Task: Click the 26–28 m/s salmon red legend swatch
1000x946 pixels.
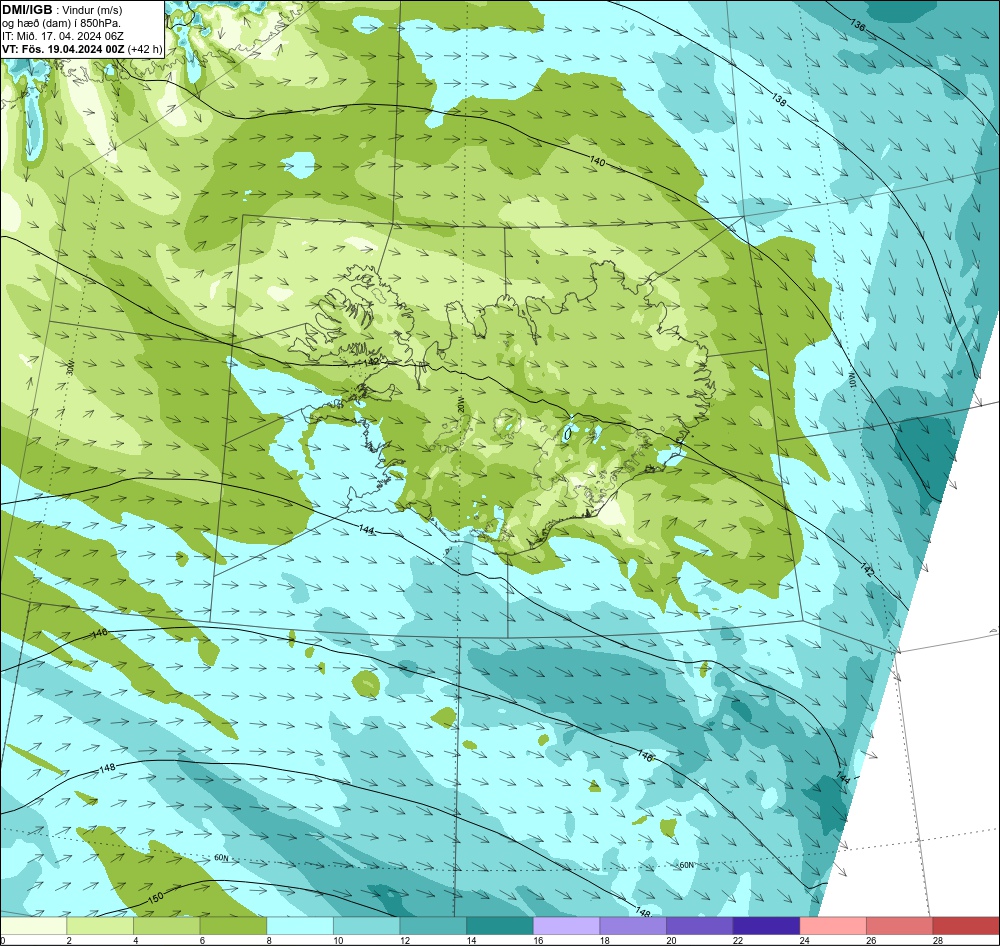Action: click(x=900, y=926)
